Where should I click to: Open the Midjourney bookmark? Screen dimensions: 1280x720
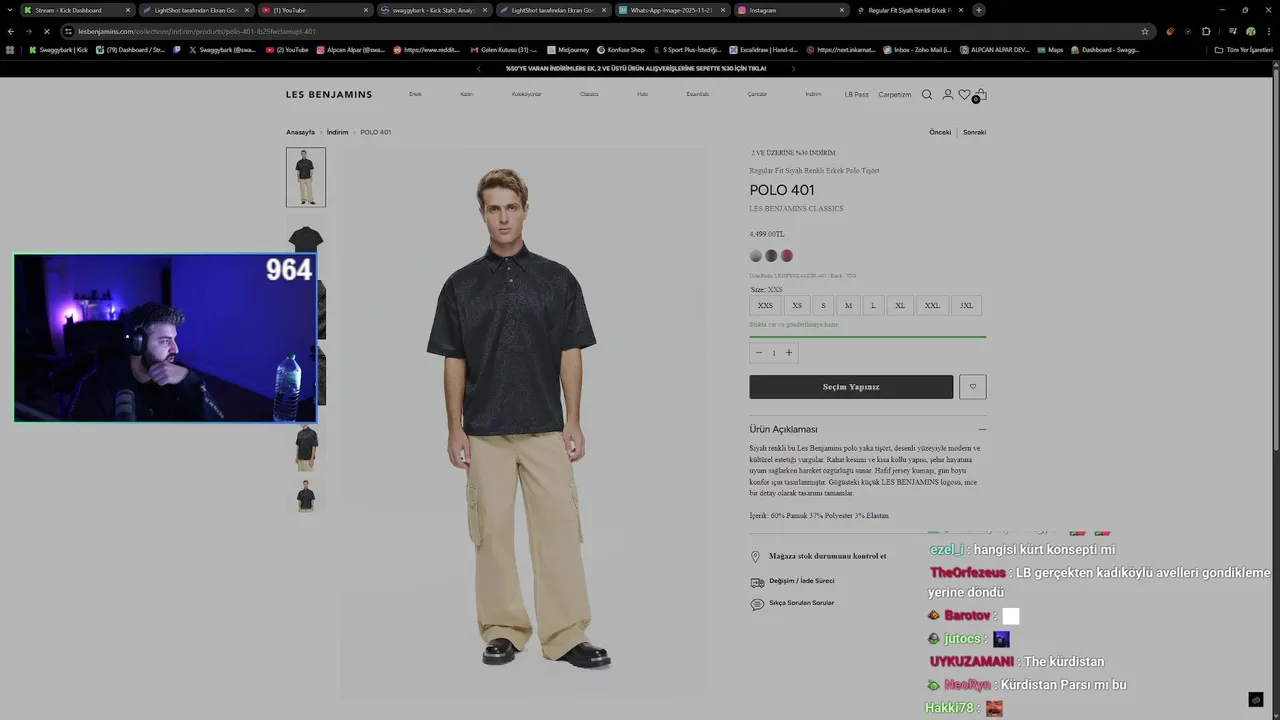tap(568, 49)
